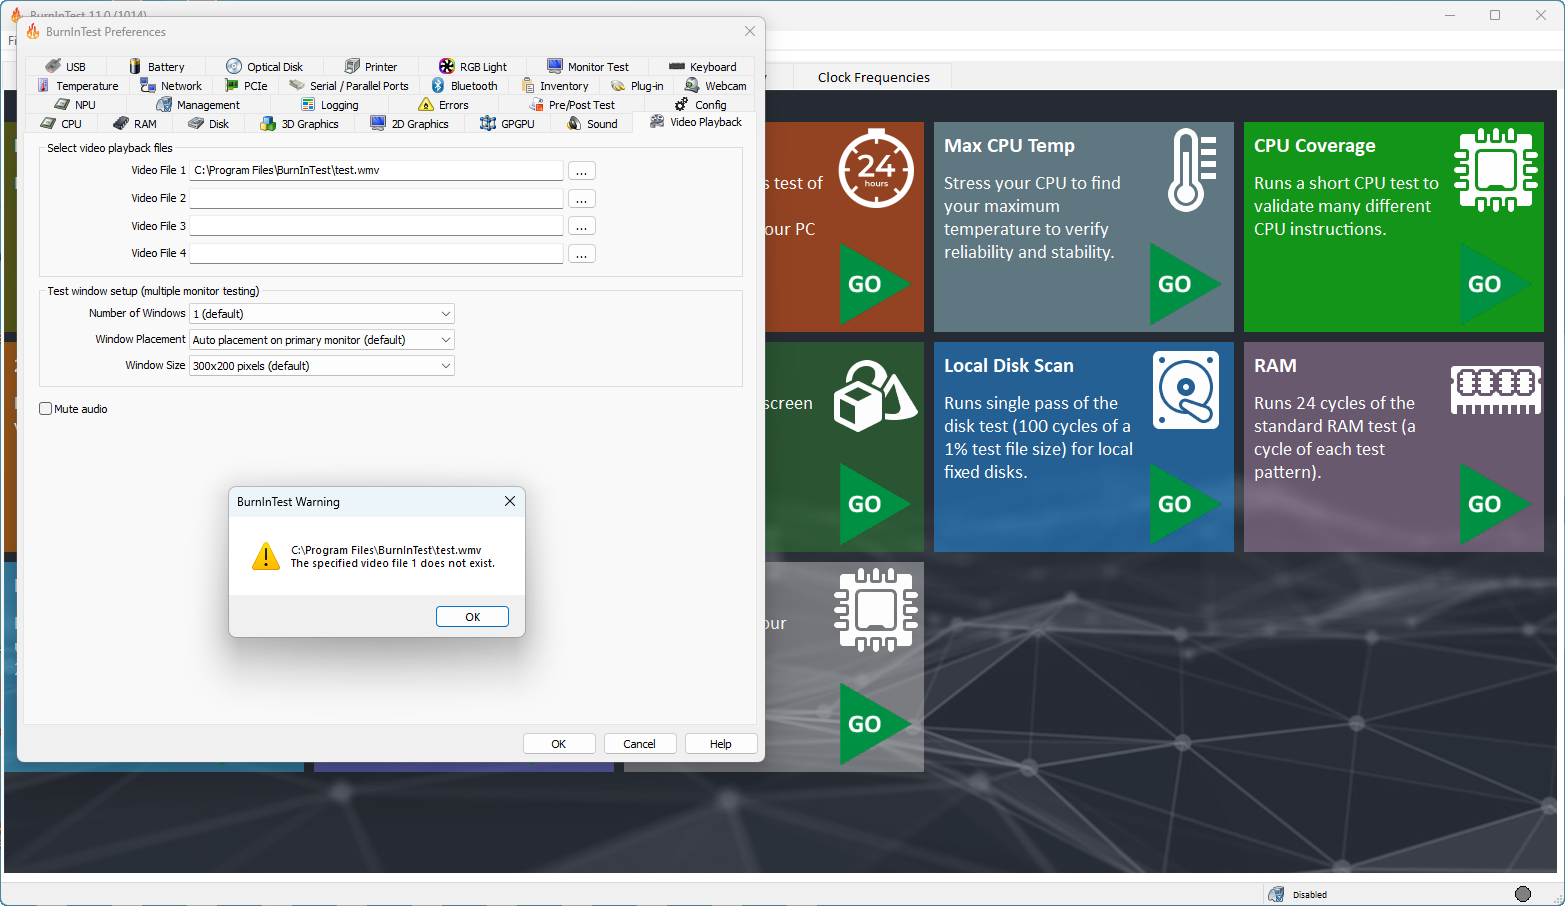Viewport: 1565px width, 906px height.
Task: Select the GPGPU chip icon
Action: click(x=488, y=123)
